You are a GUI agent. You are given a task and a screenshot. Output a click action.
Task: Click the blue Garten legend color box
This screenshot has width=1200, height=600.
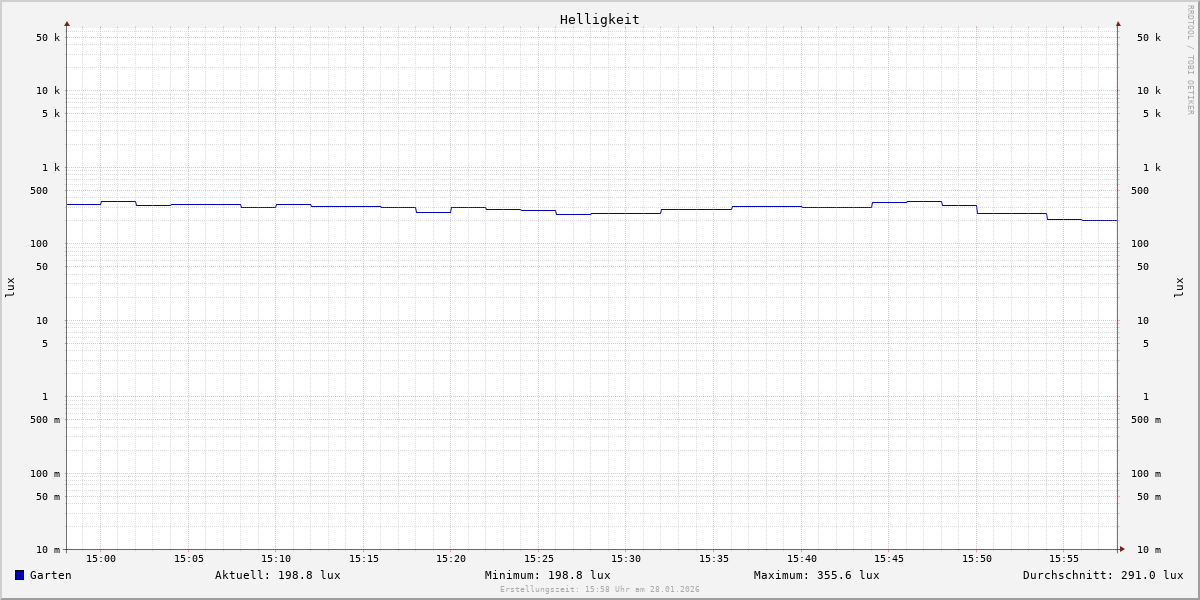point(19,575)
